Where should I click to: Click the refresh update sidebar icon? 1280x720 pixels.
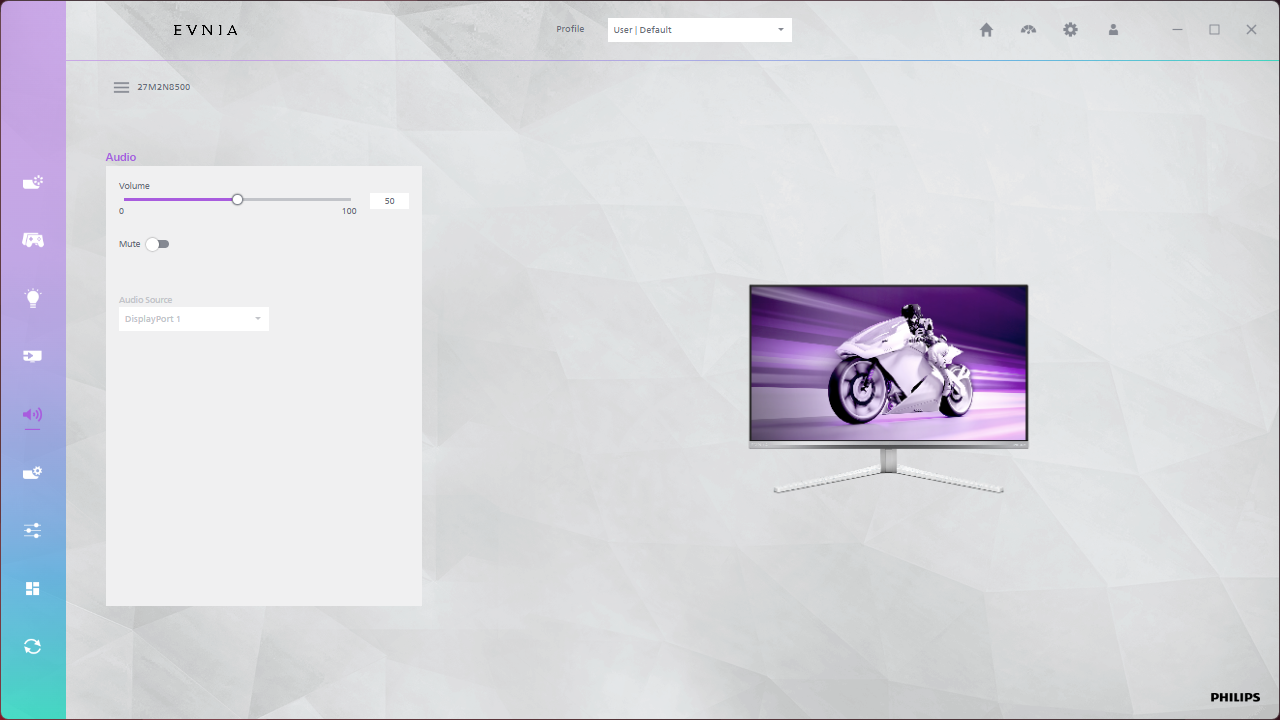[33, 646]
